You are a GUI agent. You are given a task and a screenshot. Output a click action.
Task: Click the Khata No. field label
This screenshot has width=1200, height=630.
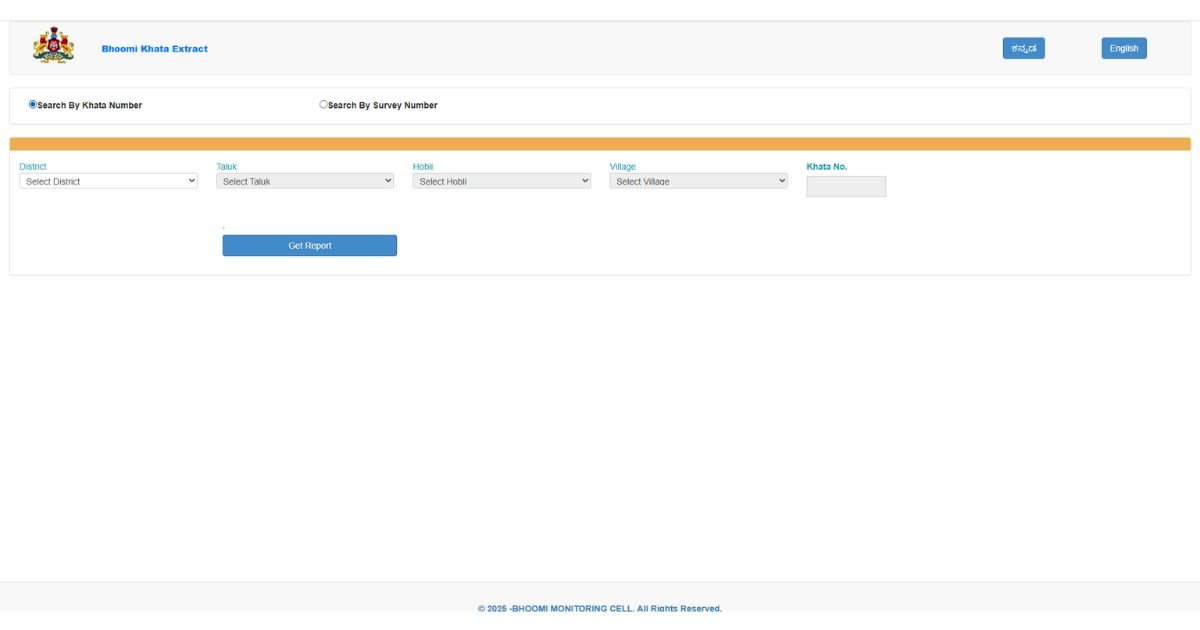click(827, 167)
